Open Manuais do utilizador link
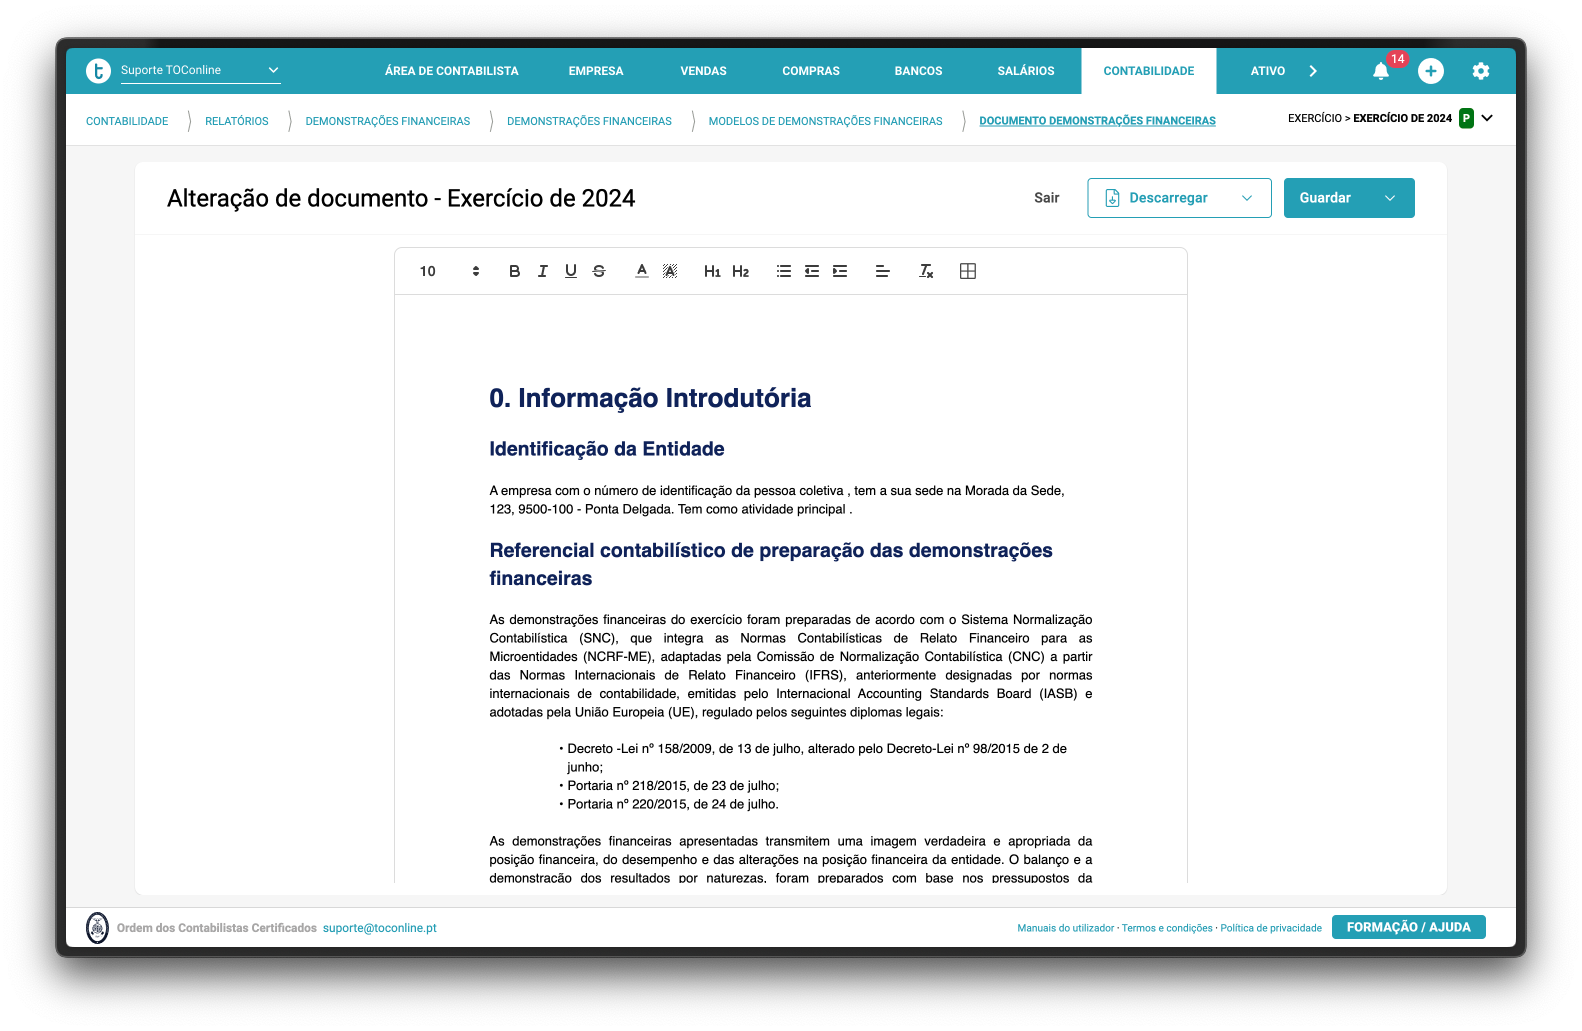This screenshot has width=1582, height=1031. 1066,928
